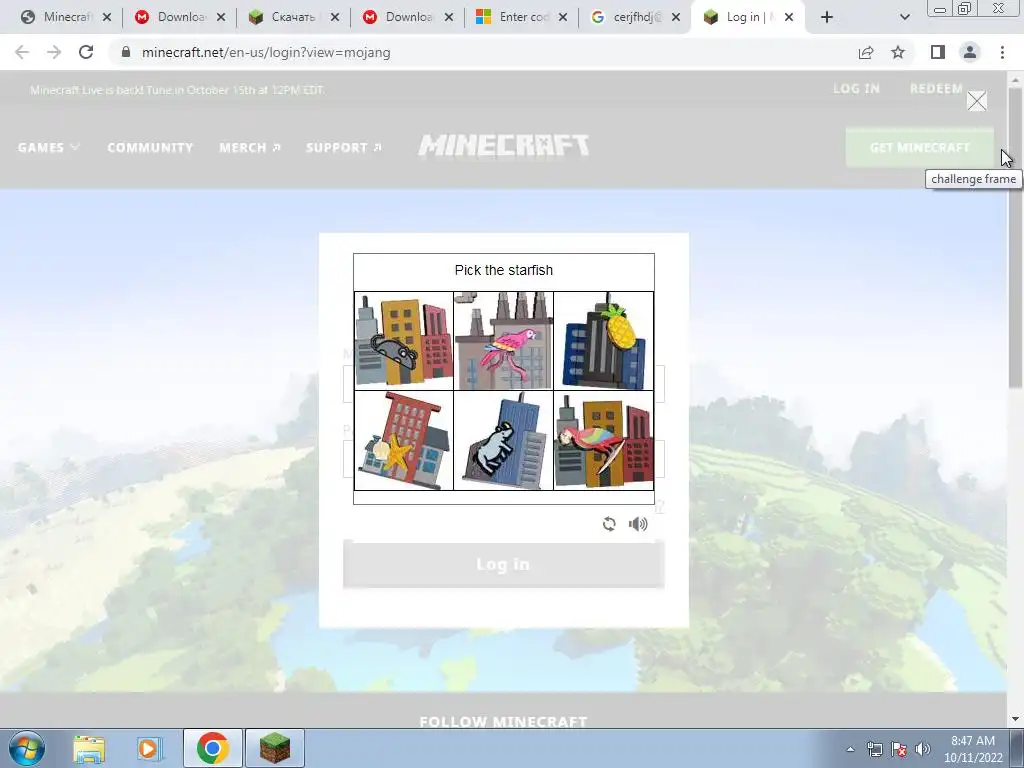Click the Minecraft Live announcement banner
Viewport: 1024px width, 768px height.
click(177, 90)
